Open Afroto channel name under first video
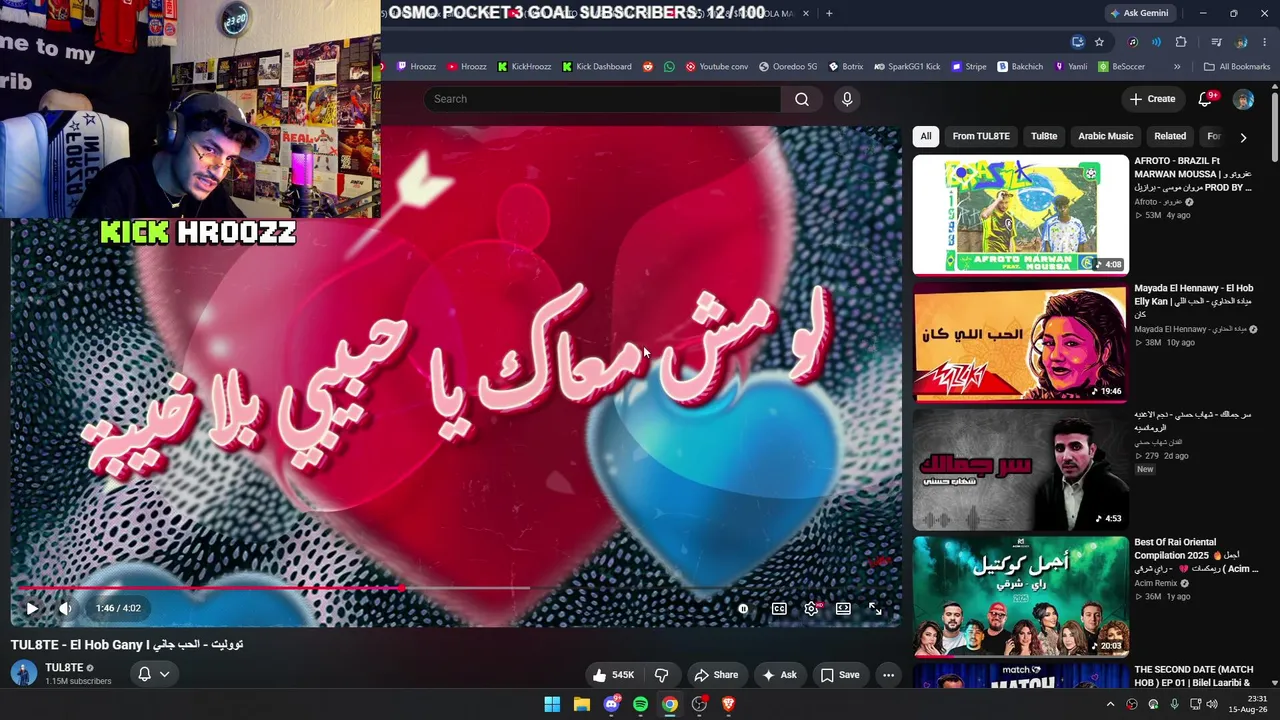 (1157, 202)
